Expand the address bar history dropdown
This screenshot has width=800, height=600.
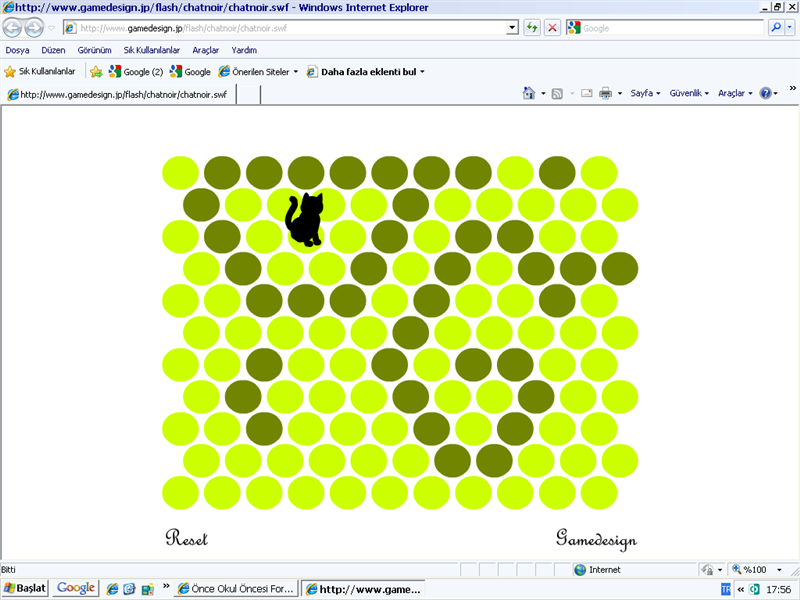tap(512, 28)
